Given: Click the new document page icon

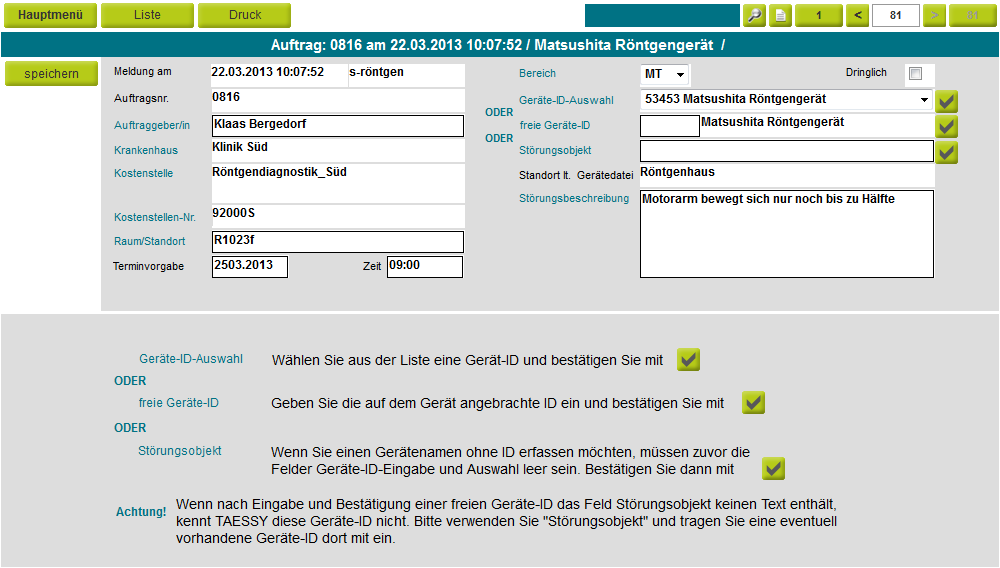Looking at the screenshot, I should click(x=781, y=15).
